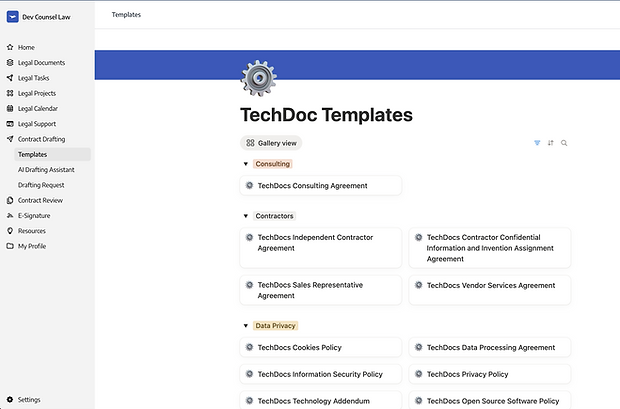Click gear icon on Vendor Services Agreement card

point(418,285)
